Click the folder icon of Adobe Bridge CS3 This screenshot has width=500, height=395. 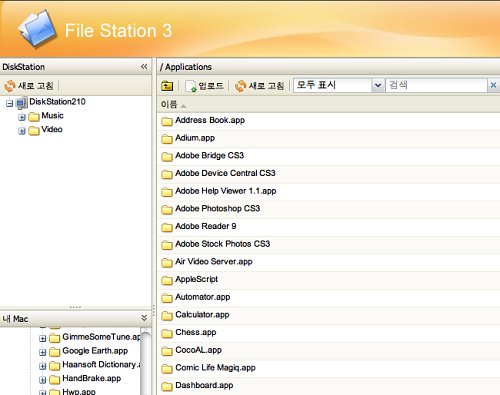point(167,156)
